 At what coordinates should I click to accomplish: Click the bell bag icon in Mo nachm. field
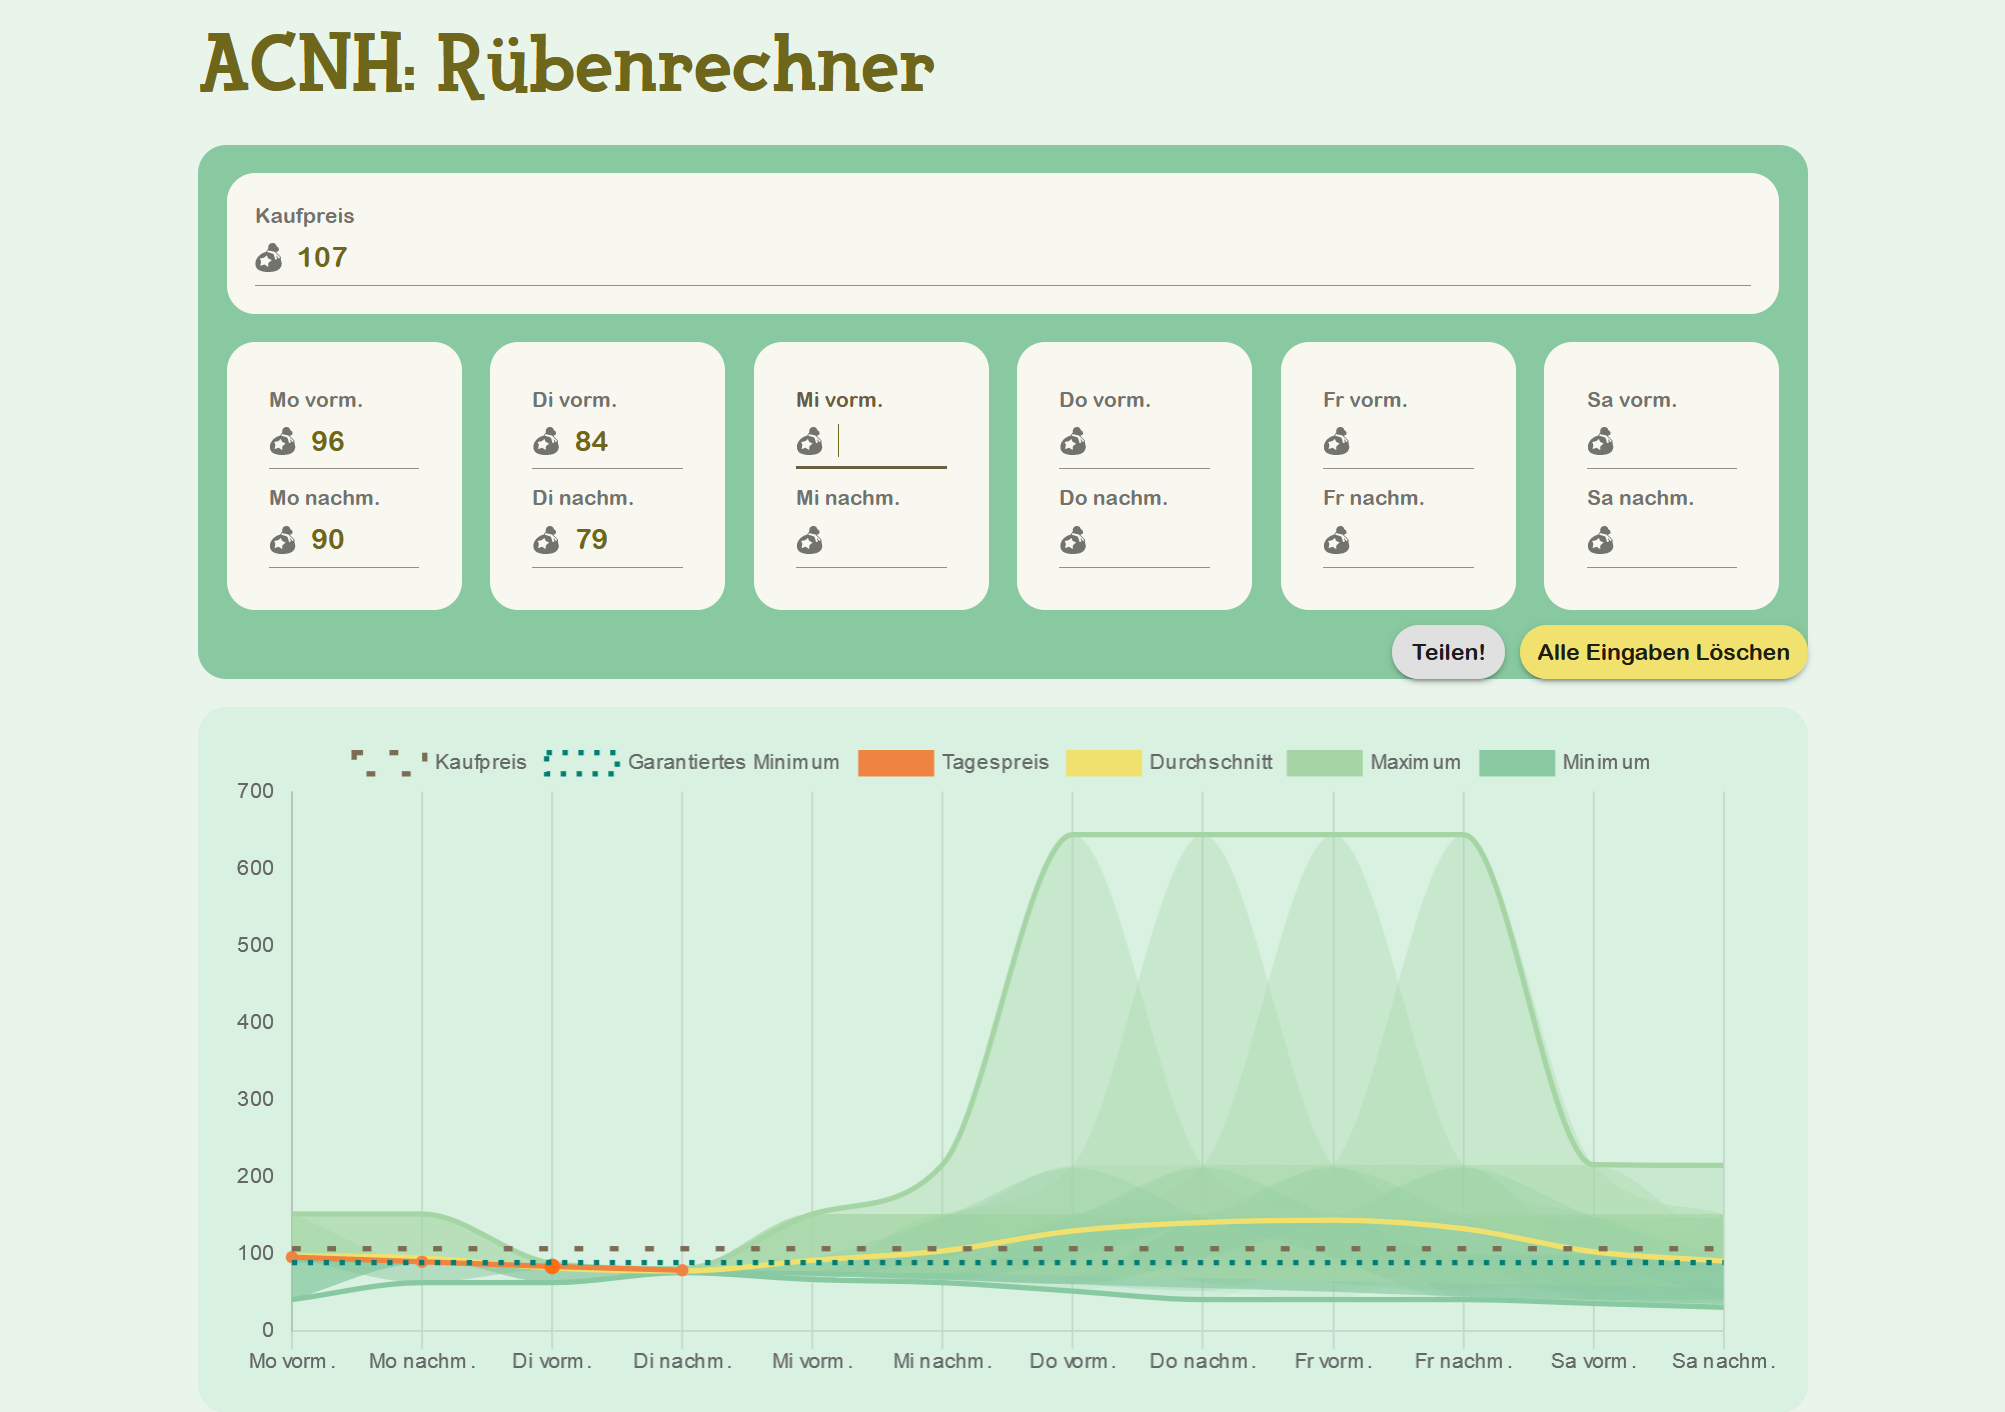tap(282, 540)
